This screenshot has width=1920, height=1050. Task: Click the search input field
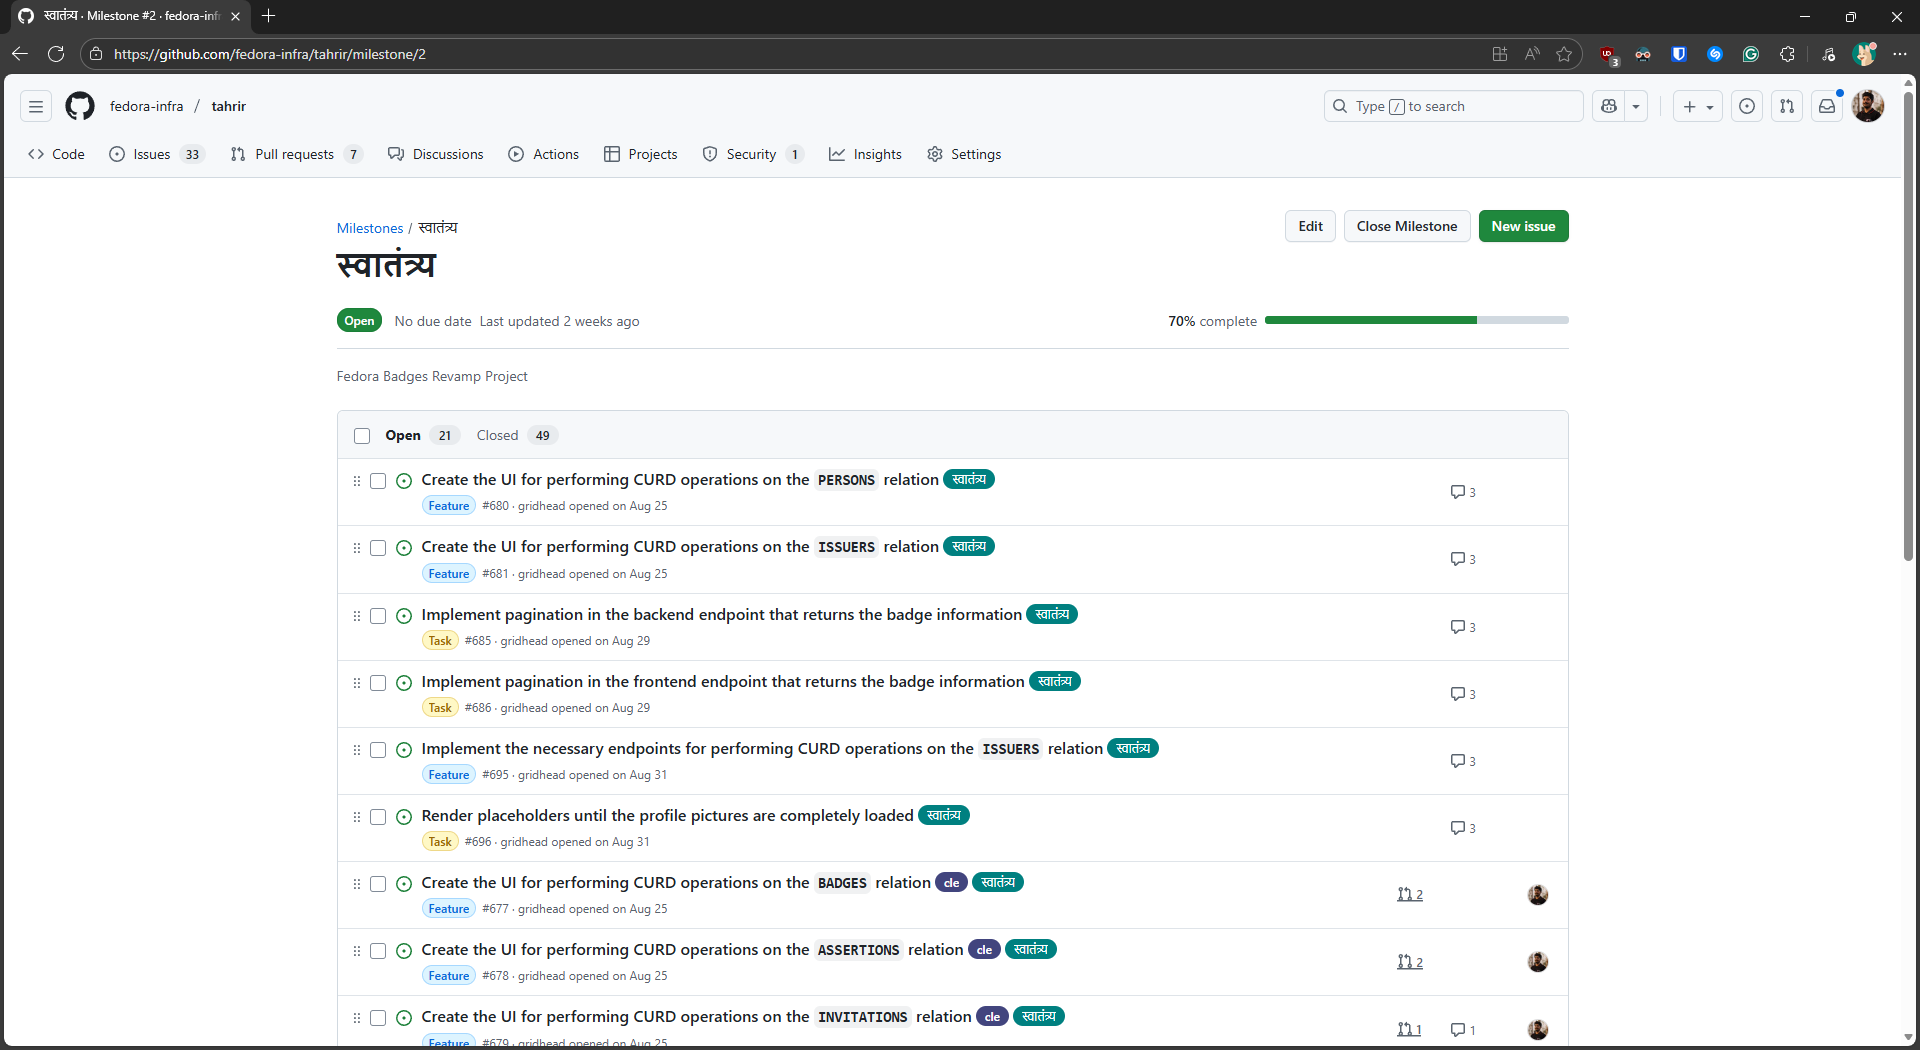coord(1453,106)
